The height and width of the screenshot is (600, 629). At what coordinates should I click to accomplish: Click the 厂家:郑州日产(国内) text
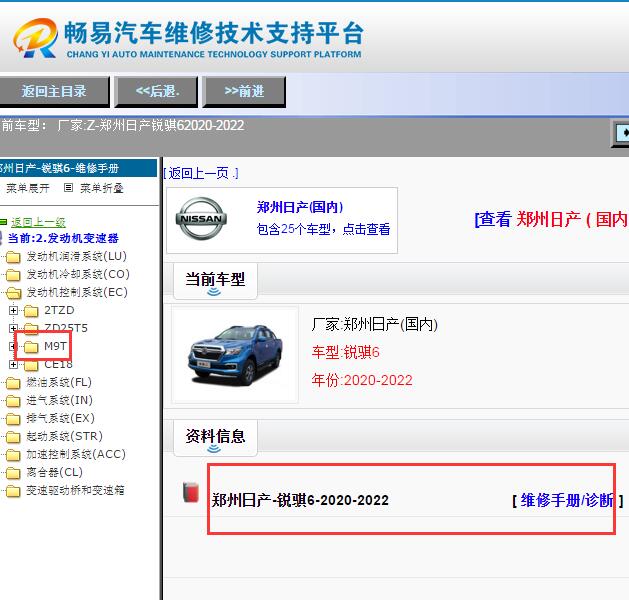[x=375, y=324]
